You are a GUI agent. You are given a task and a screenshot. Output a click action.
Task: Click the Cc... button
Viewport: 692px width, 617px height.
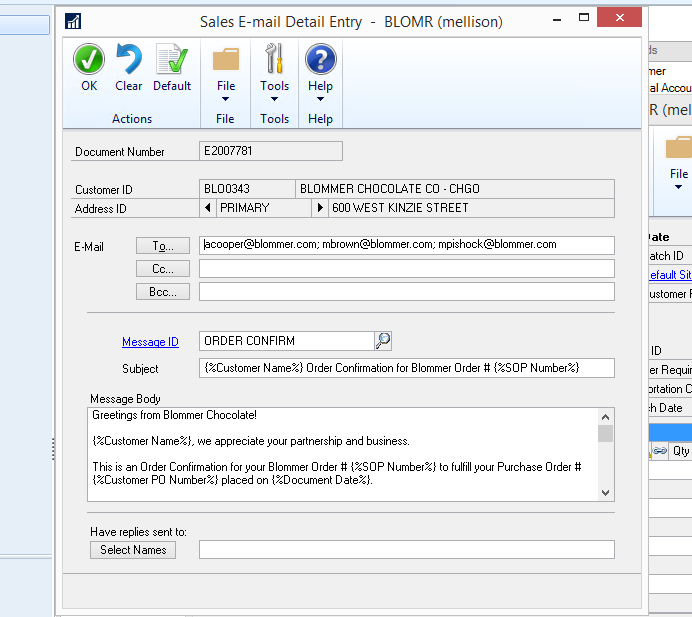click(163, 268)
